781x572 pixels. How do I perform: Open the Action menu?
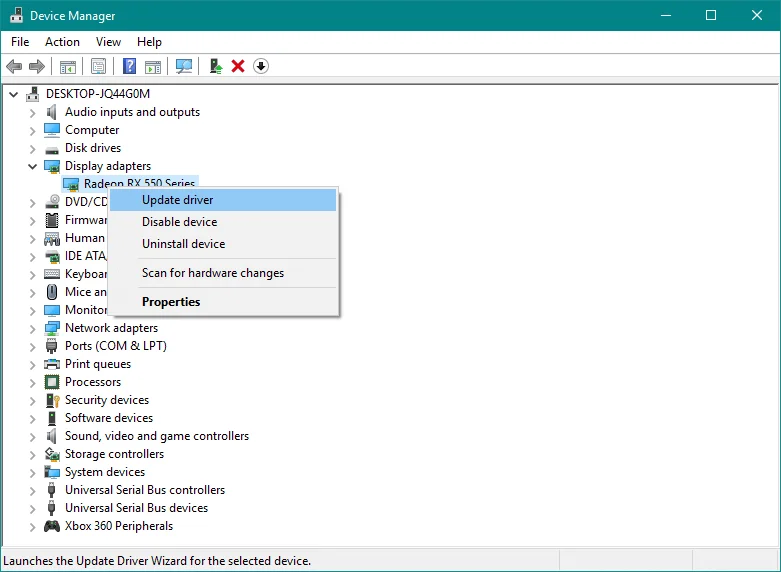[62, 42]
